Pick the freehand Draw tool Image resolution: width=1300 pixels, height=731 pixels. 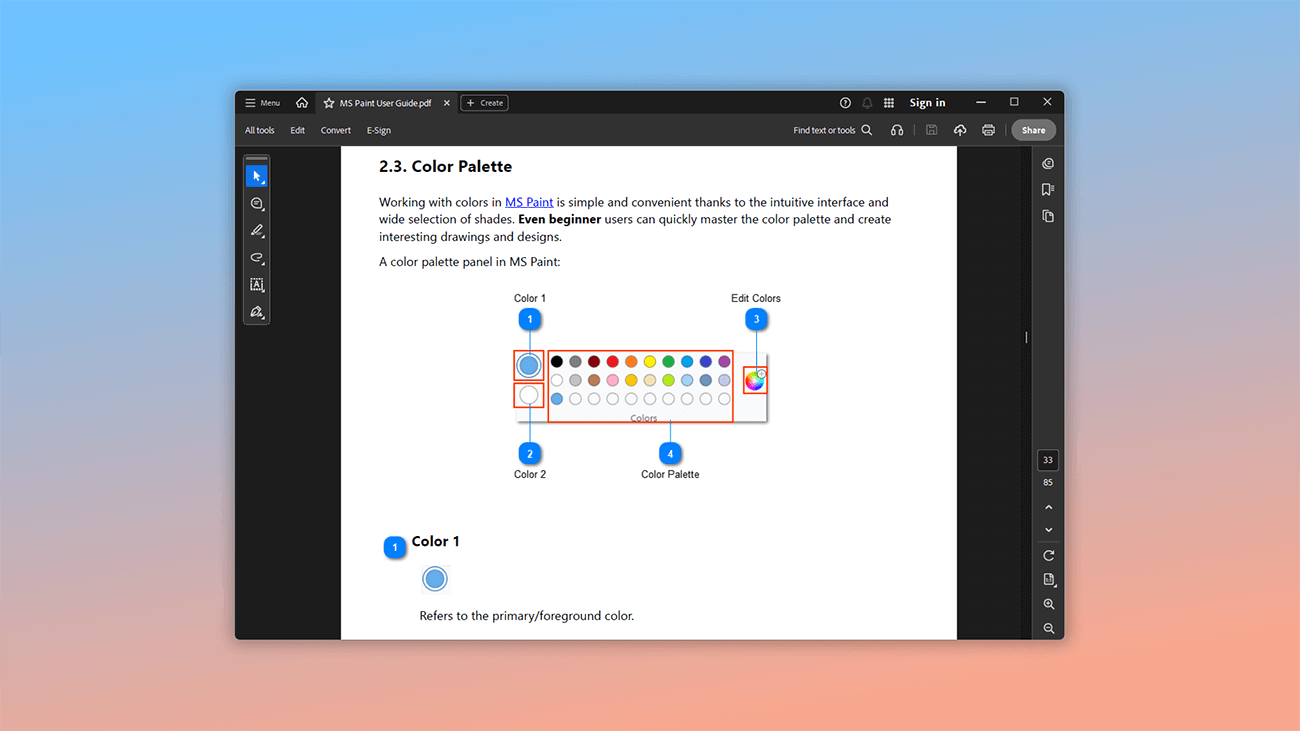pos(257,257)
